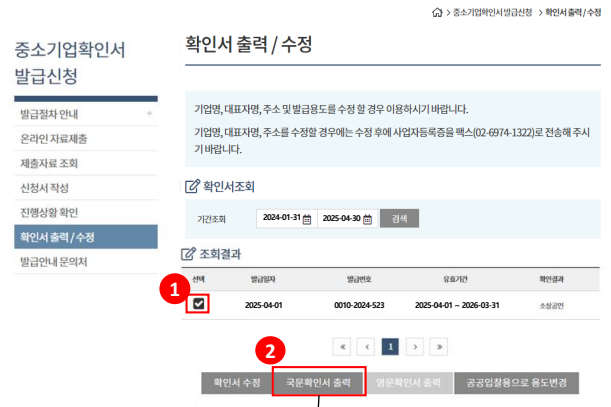The image size is (611, 407).
Task: Toggle the checkbox for the 2025-04-01 row
Action: pos(202,303)
